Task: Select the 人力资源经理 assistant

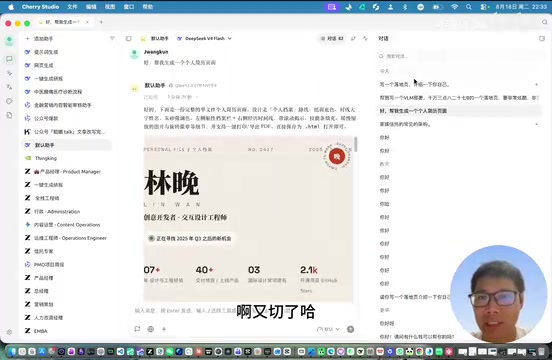Action: click(67, 317)
